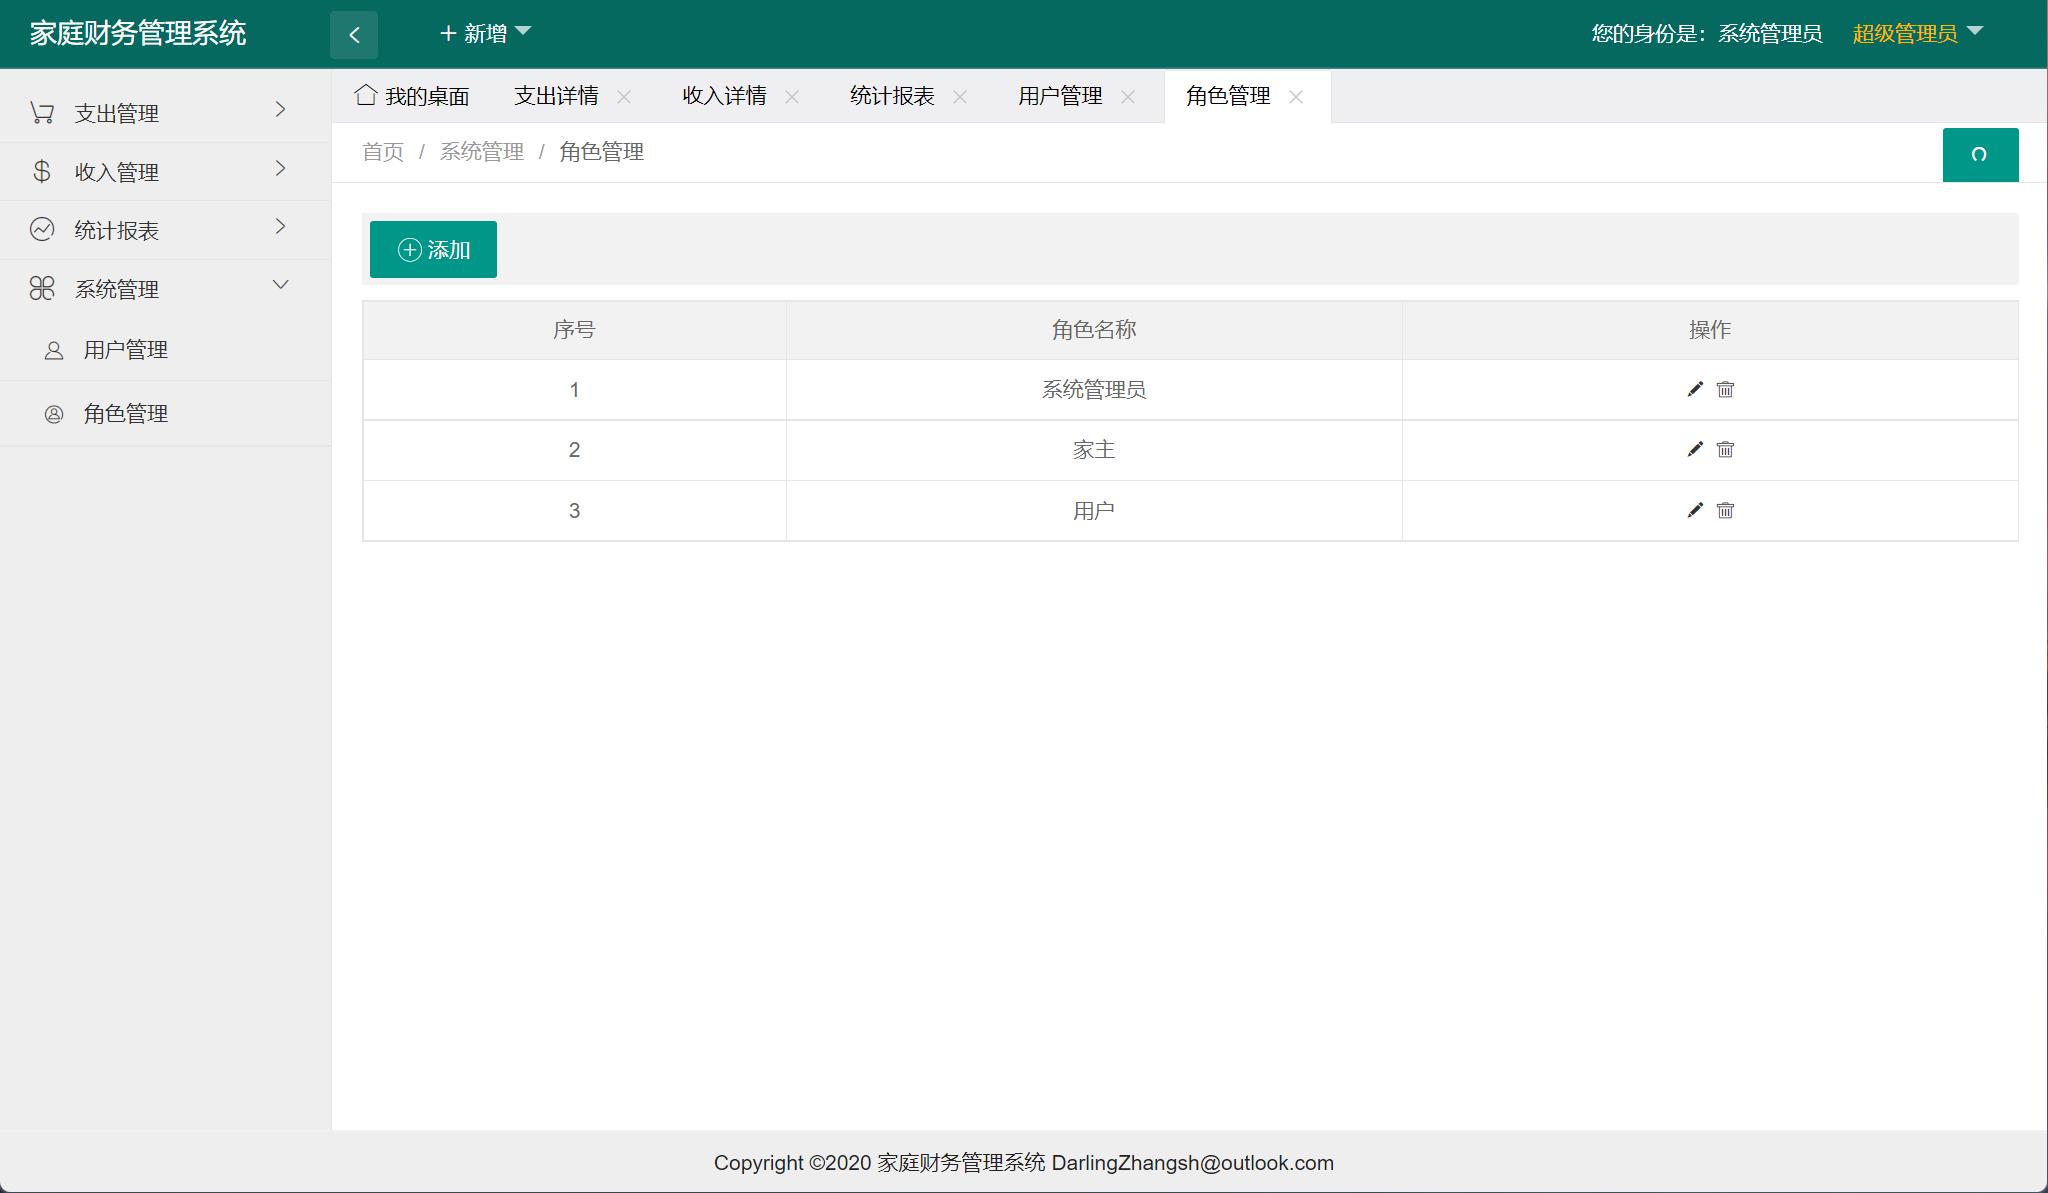
Task: Click the trash icon on the 用户 row
Action: [1726, 510]
